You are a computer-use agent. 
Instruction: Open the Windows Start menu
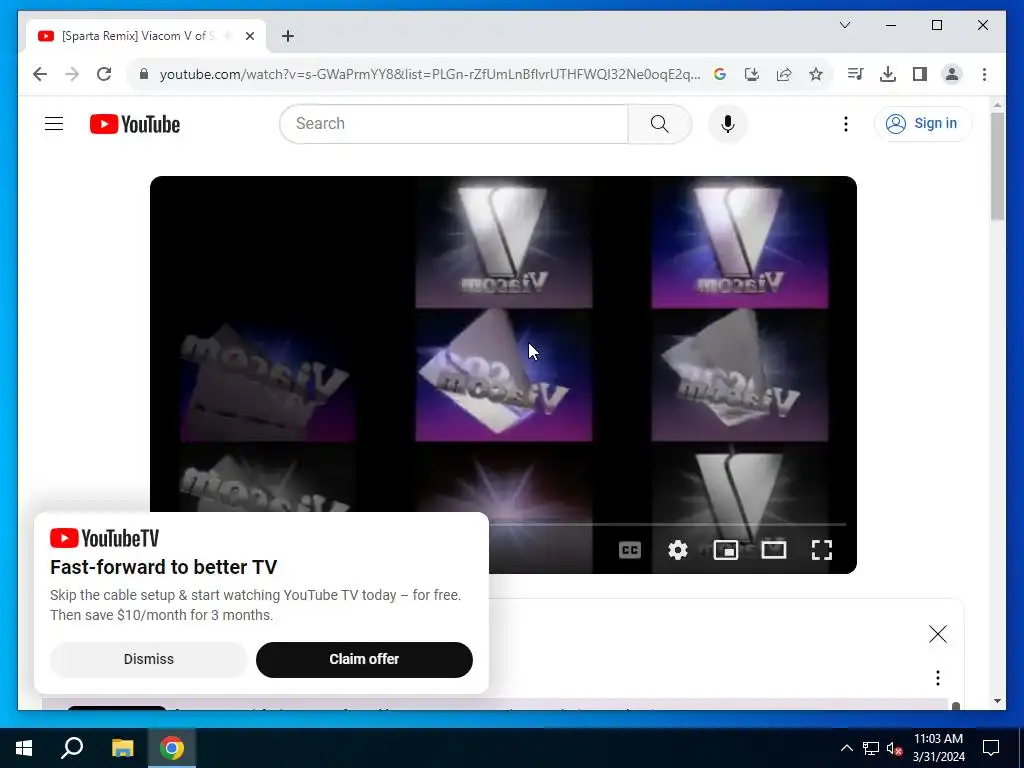point(24,748)
